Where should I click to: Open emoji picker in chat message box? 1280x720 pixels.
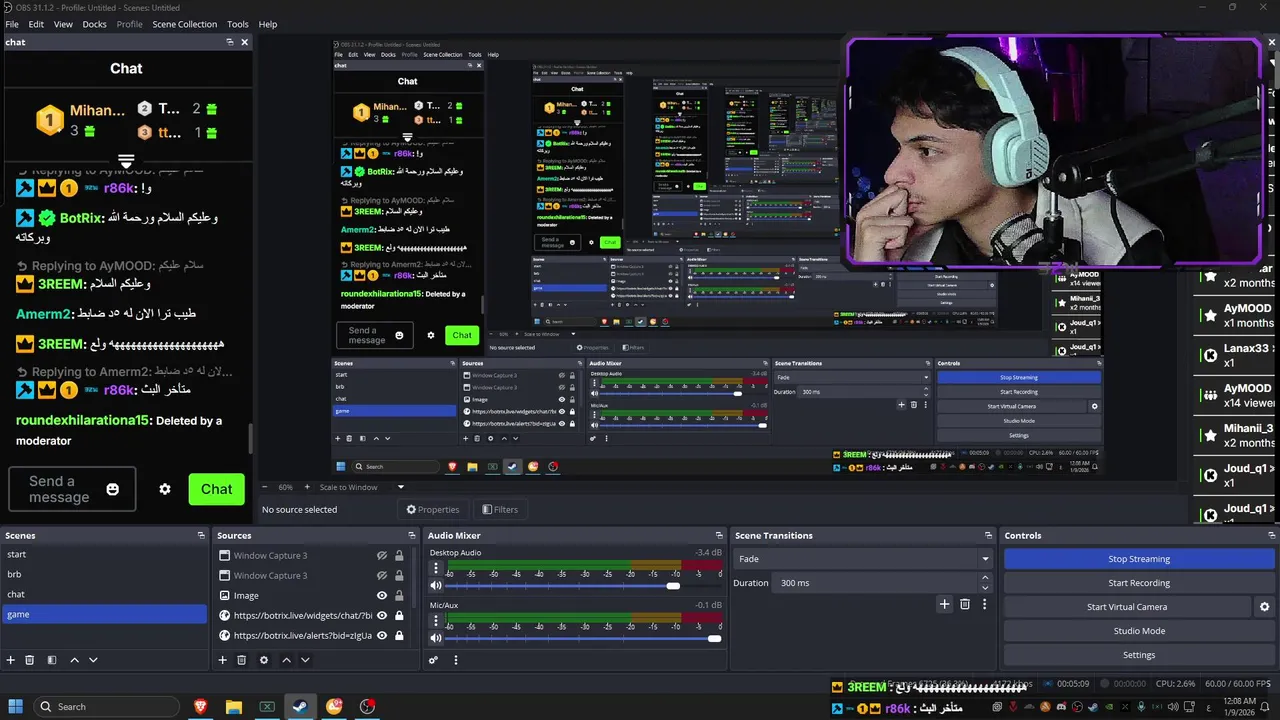(x=113, y=489)
